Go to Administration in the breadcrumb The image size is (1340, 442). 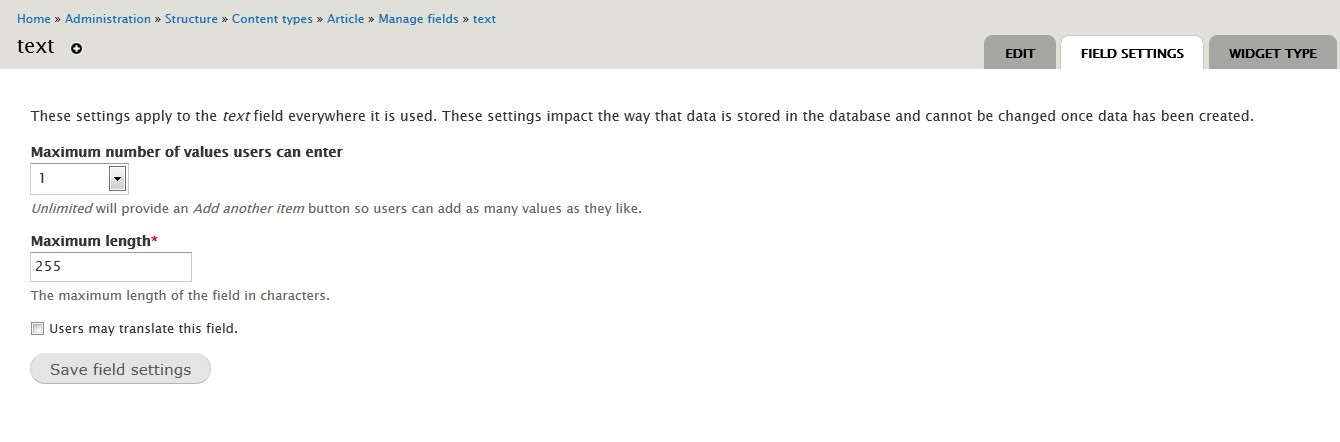click(x=108, y=19)
